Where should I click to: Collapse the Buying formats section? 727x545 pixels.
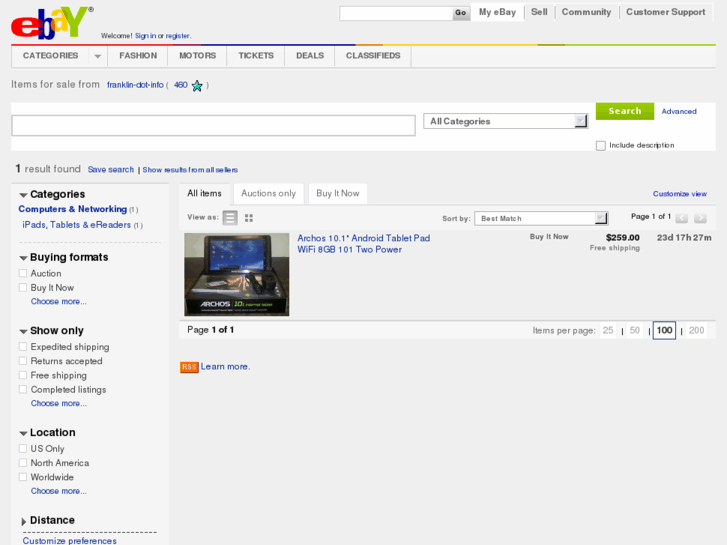coord(23,258)
